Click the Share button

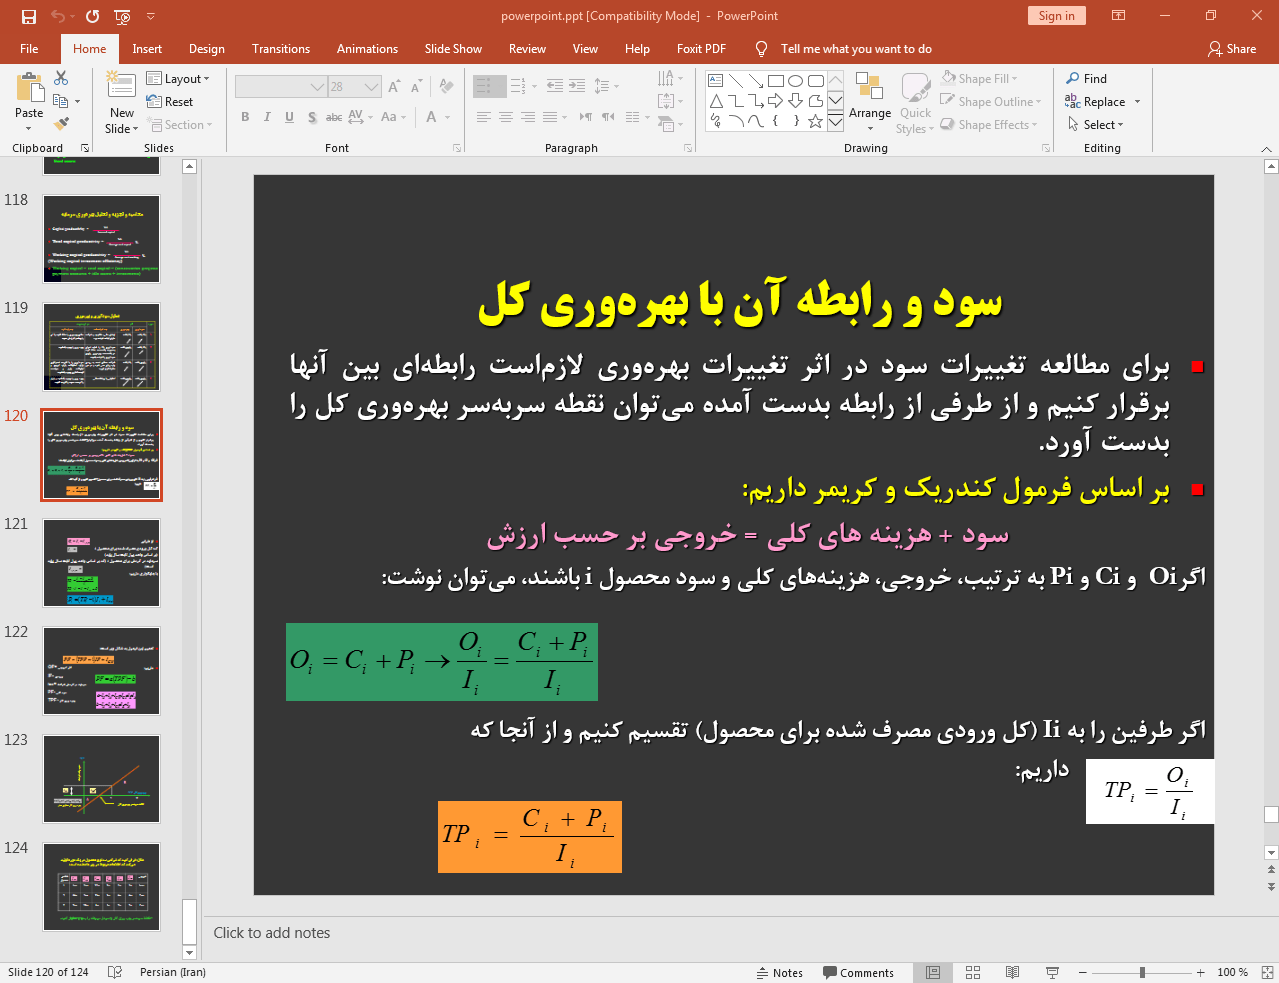(1232, 48)
